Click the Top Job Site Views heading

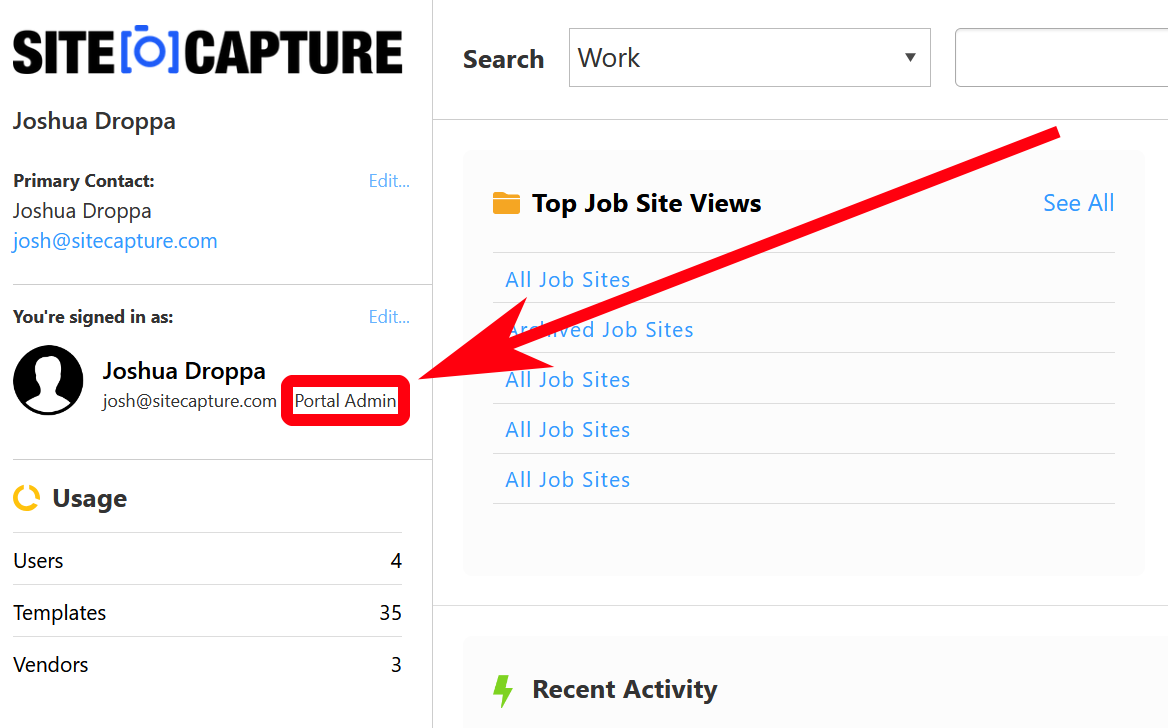tap(647, 203)
